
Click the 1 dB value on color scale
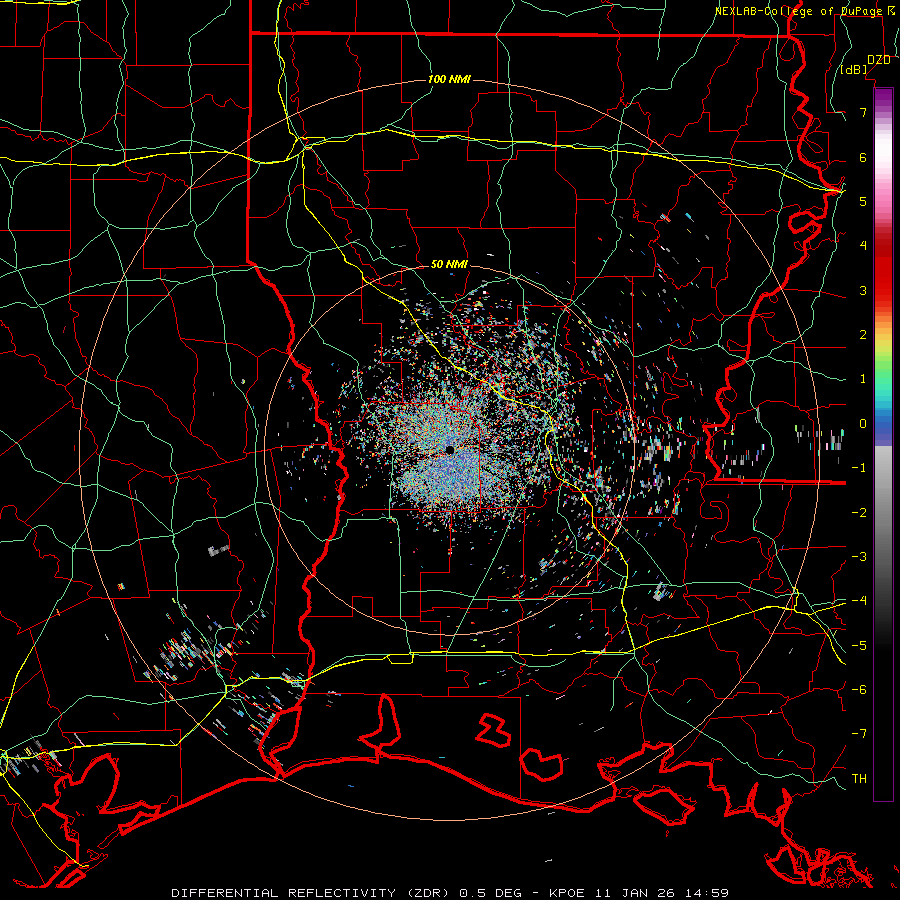coord(863,379)
